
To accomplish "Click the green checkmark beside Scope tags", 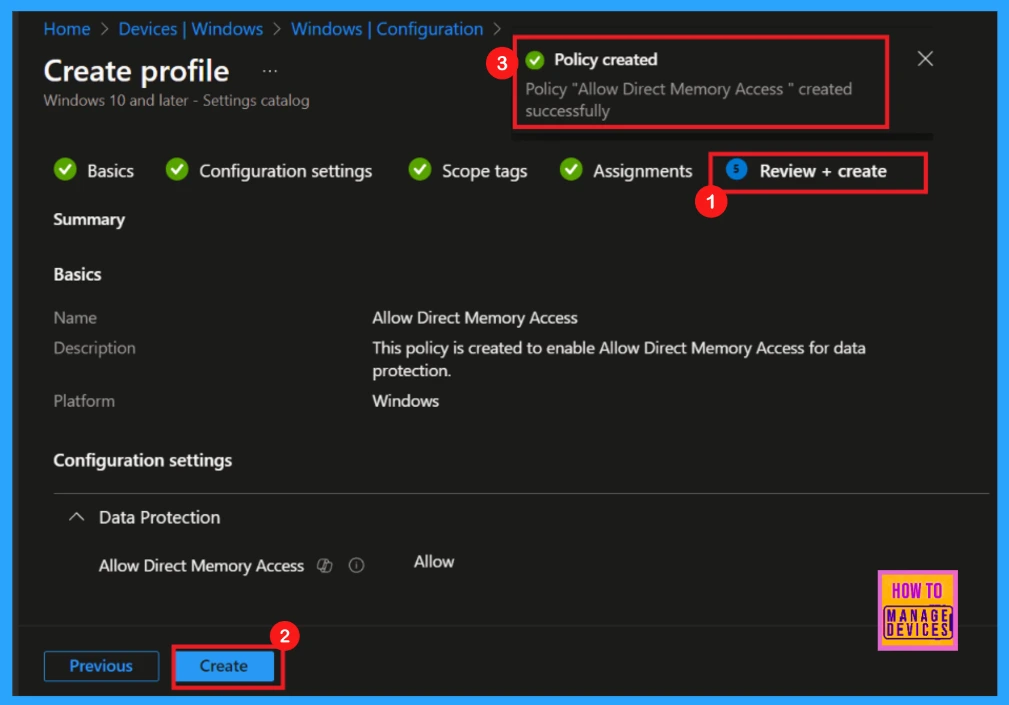I will click(420, 170).
